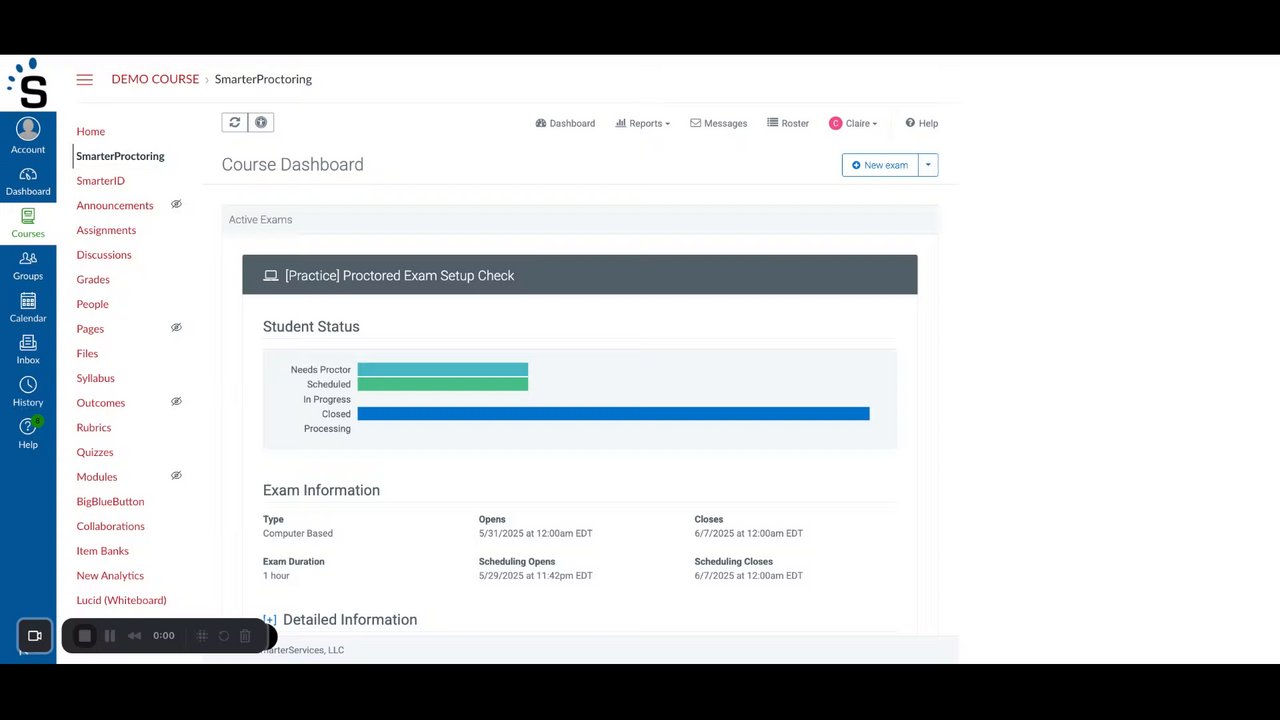
Task: Open Help in the top navigation
Action: click(921, 123)
